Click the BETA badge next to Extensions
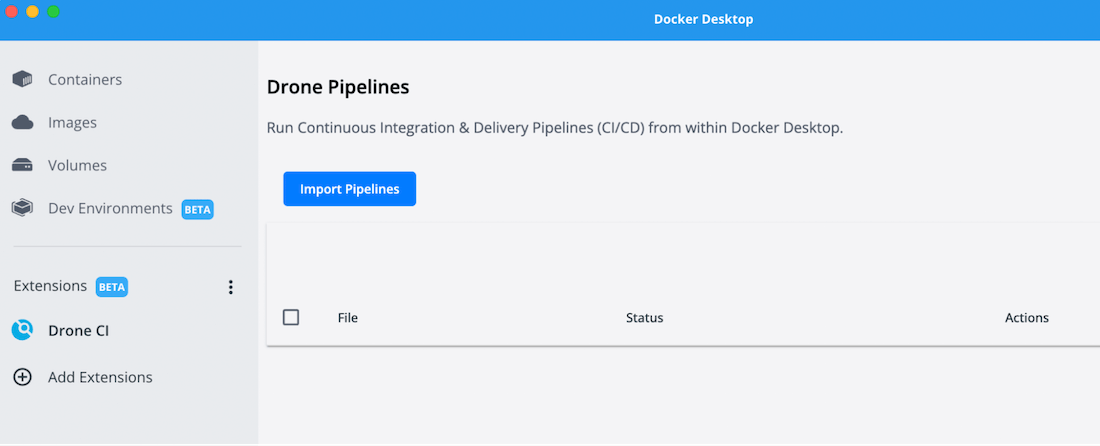The height and width of the screenshot is (446, 1100). click(112, 287)
